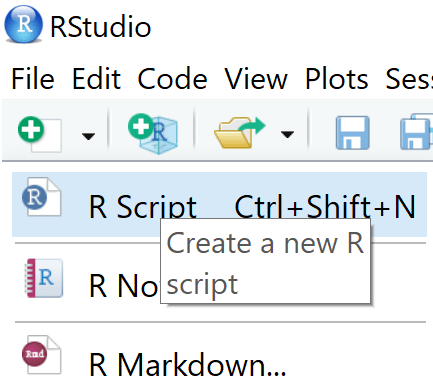Open an existing file via folder icon
433x388 pixels.
(x=240, y=132)
